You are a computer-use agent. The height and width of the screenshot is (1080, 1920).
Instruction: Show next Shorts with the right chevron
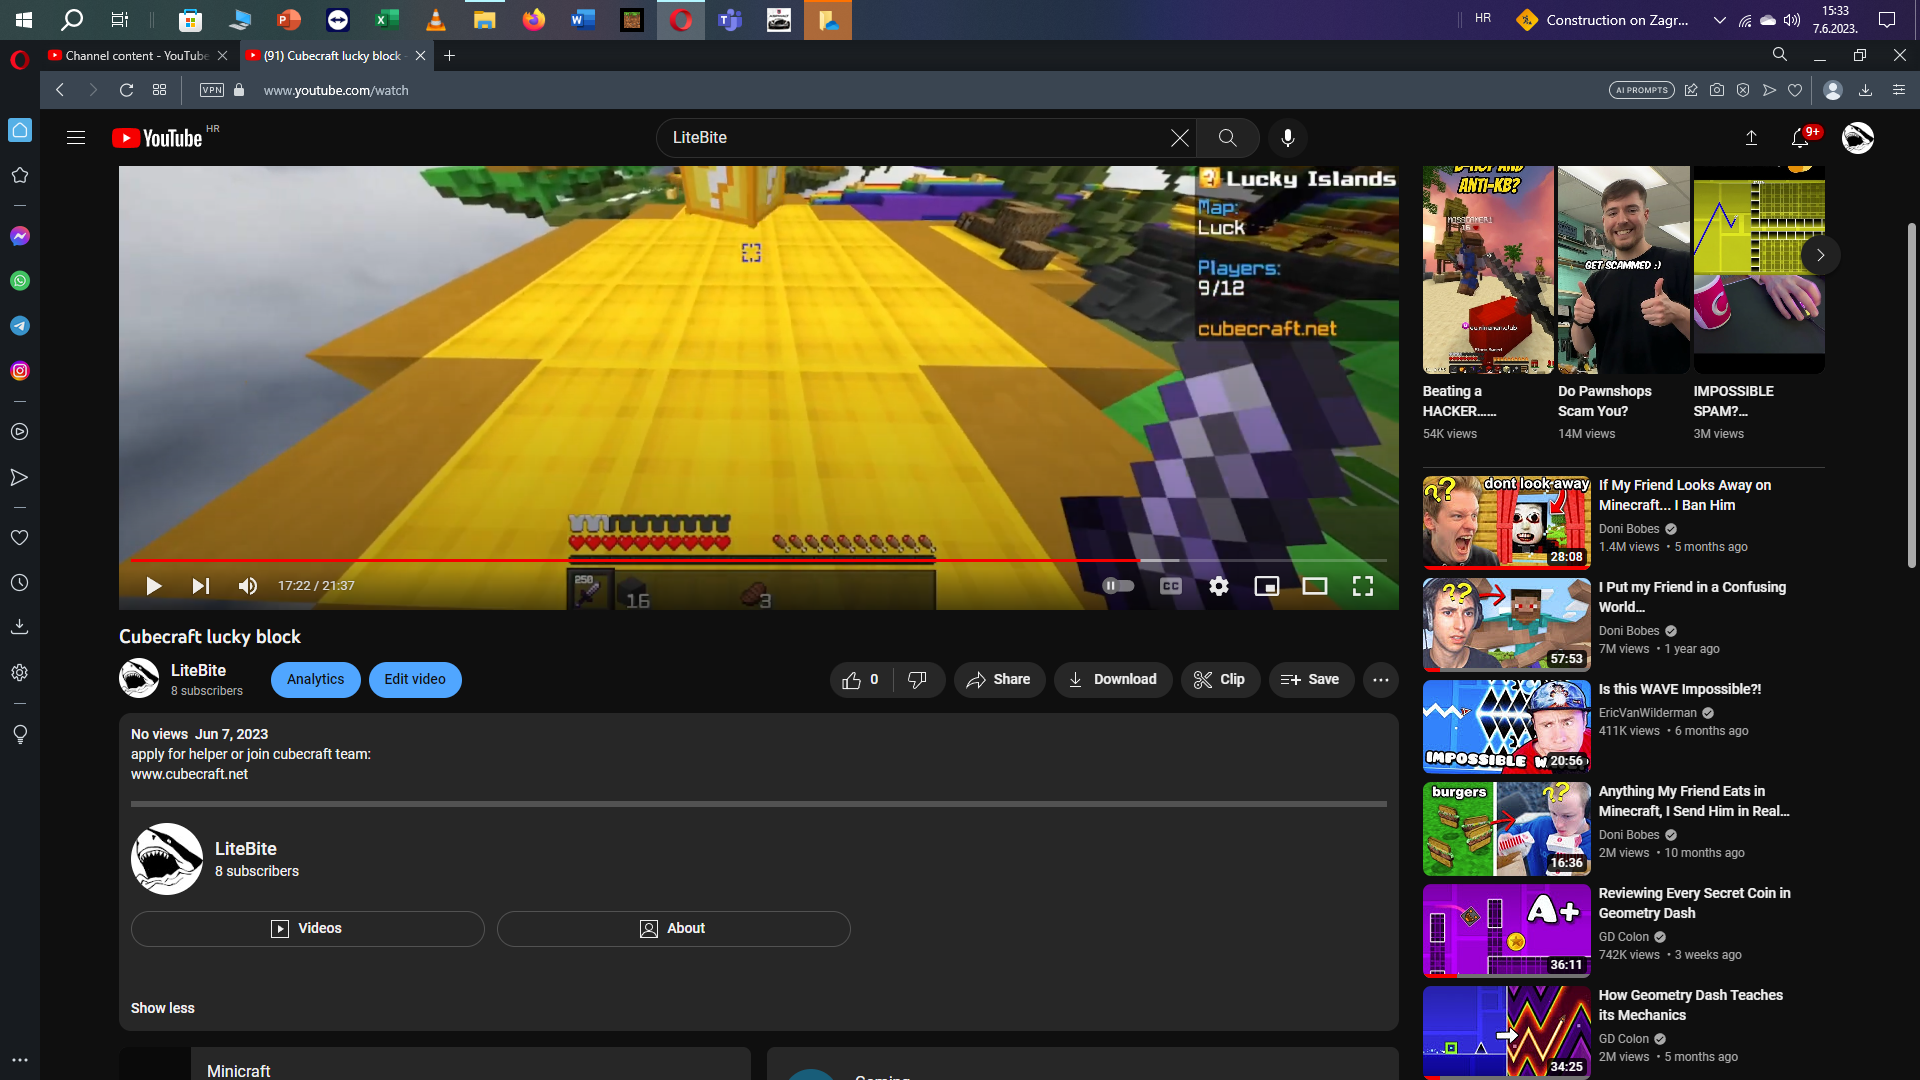(x=1820, y=255)
